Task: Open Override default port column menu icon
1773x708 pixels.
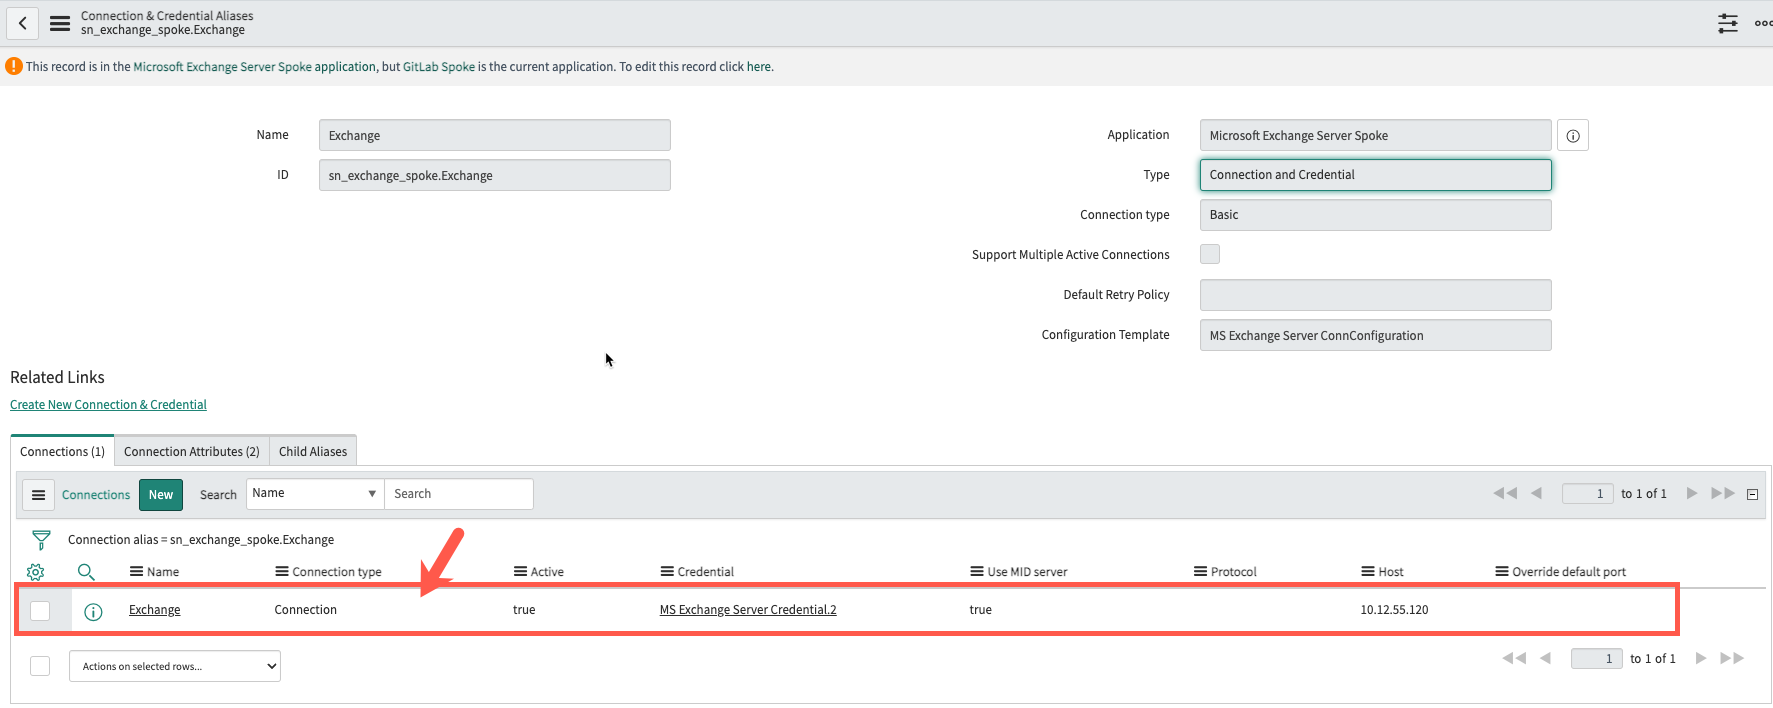Action: pos(1502,572)
